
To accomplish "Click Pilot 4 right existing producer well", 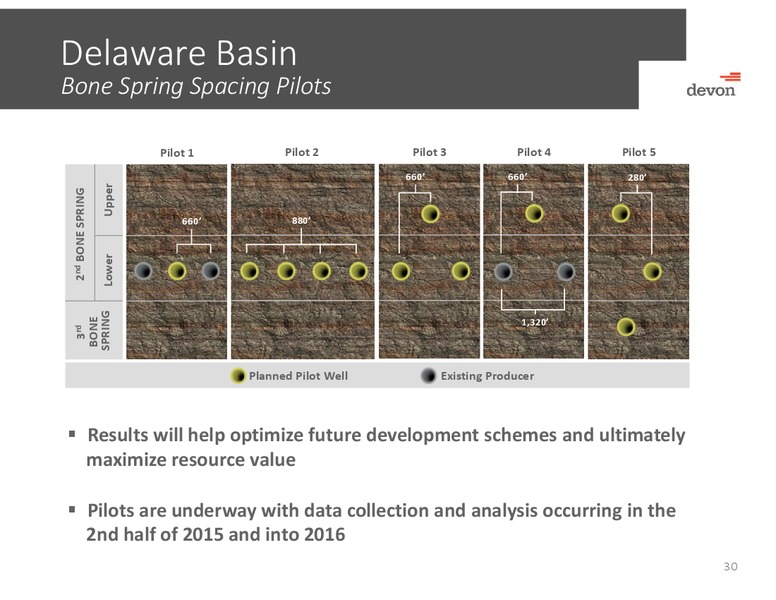I will (566, 271).
